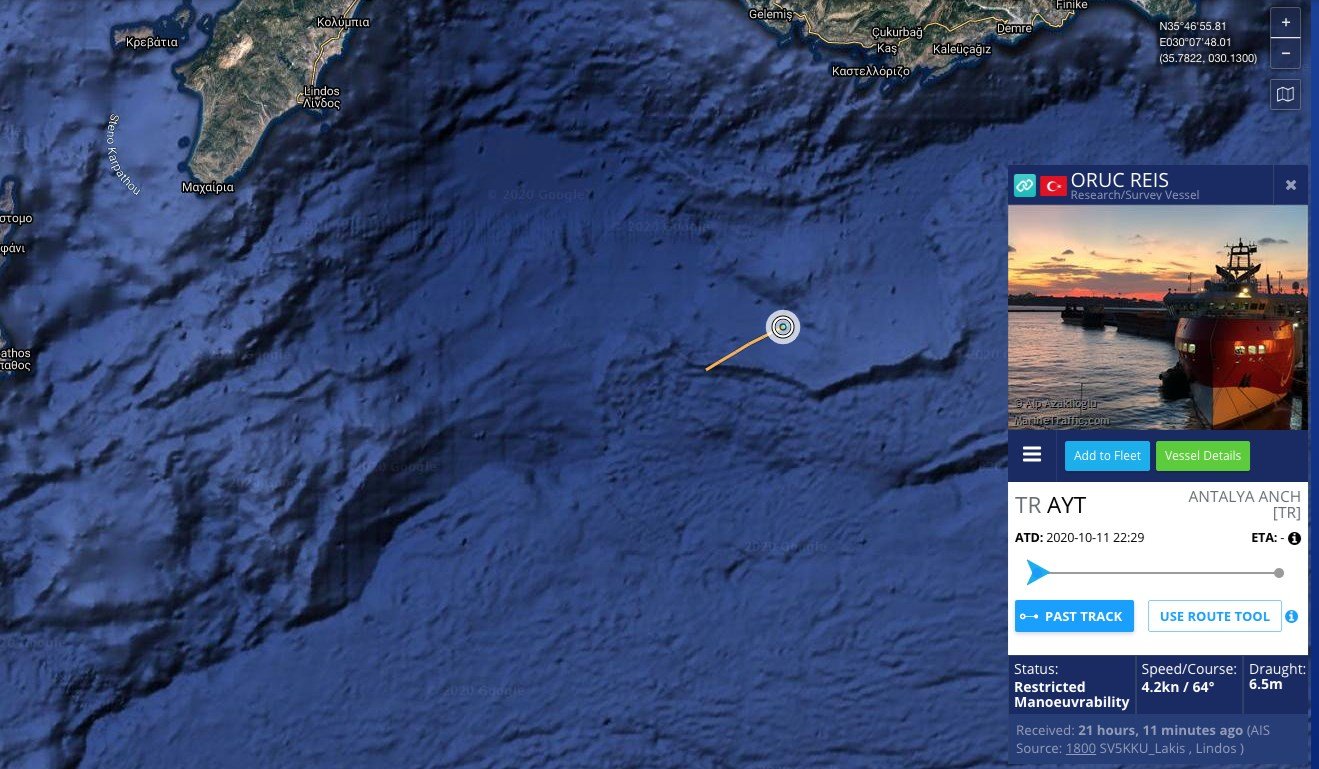Click info icon next to Use Route Tool

tap(1291, 616)
